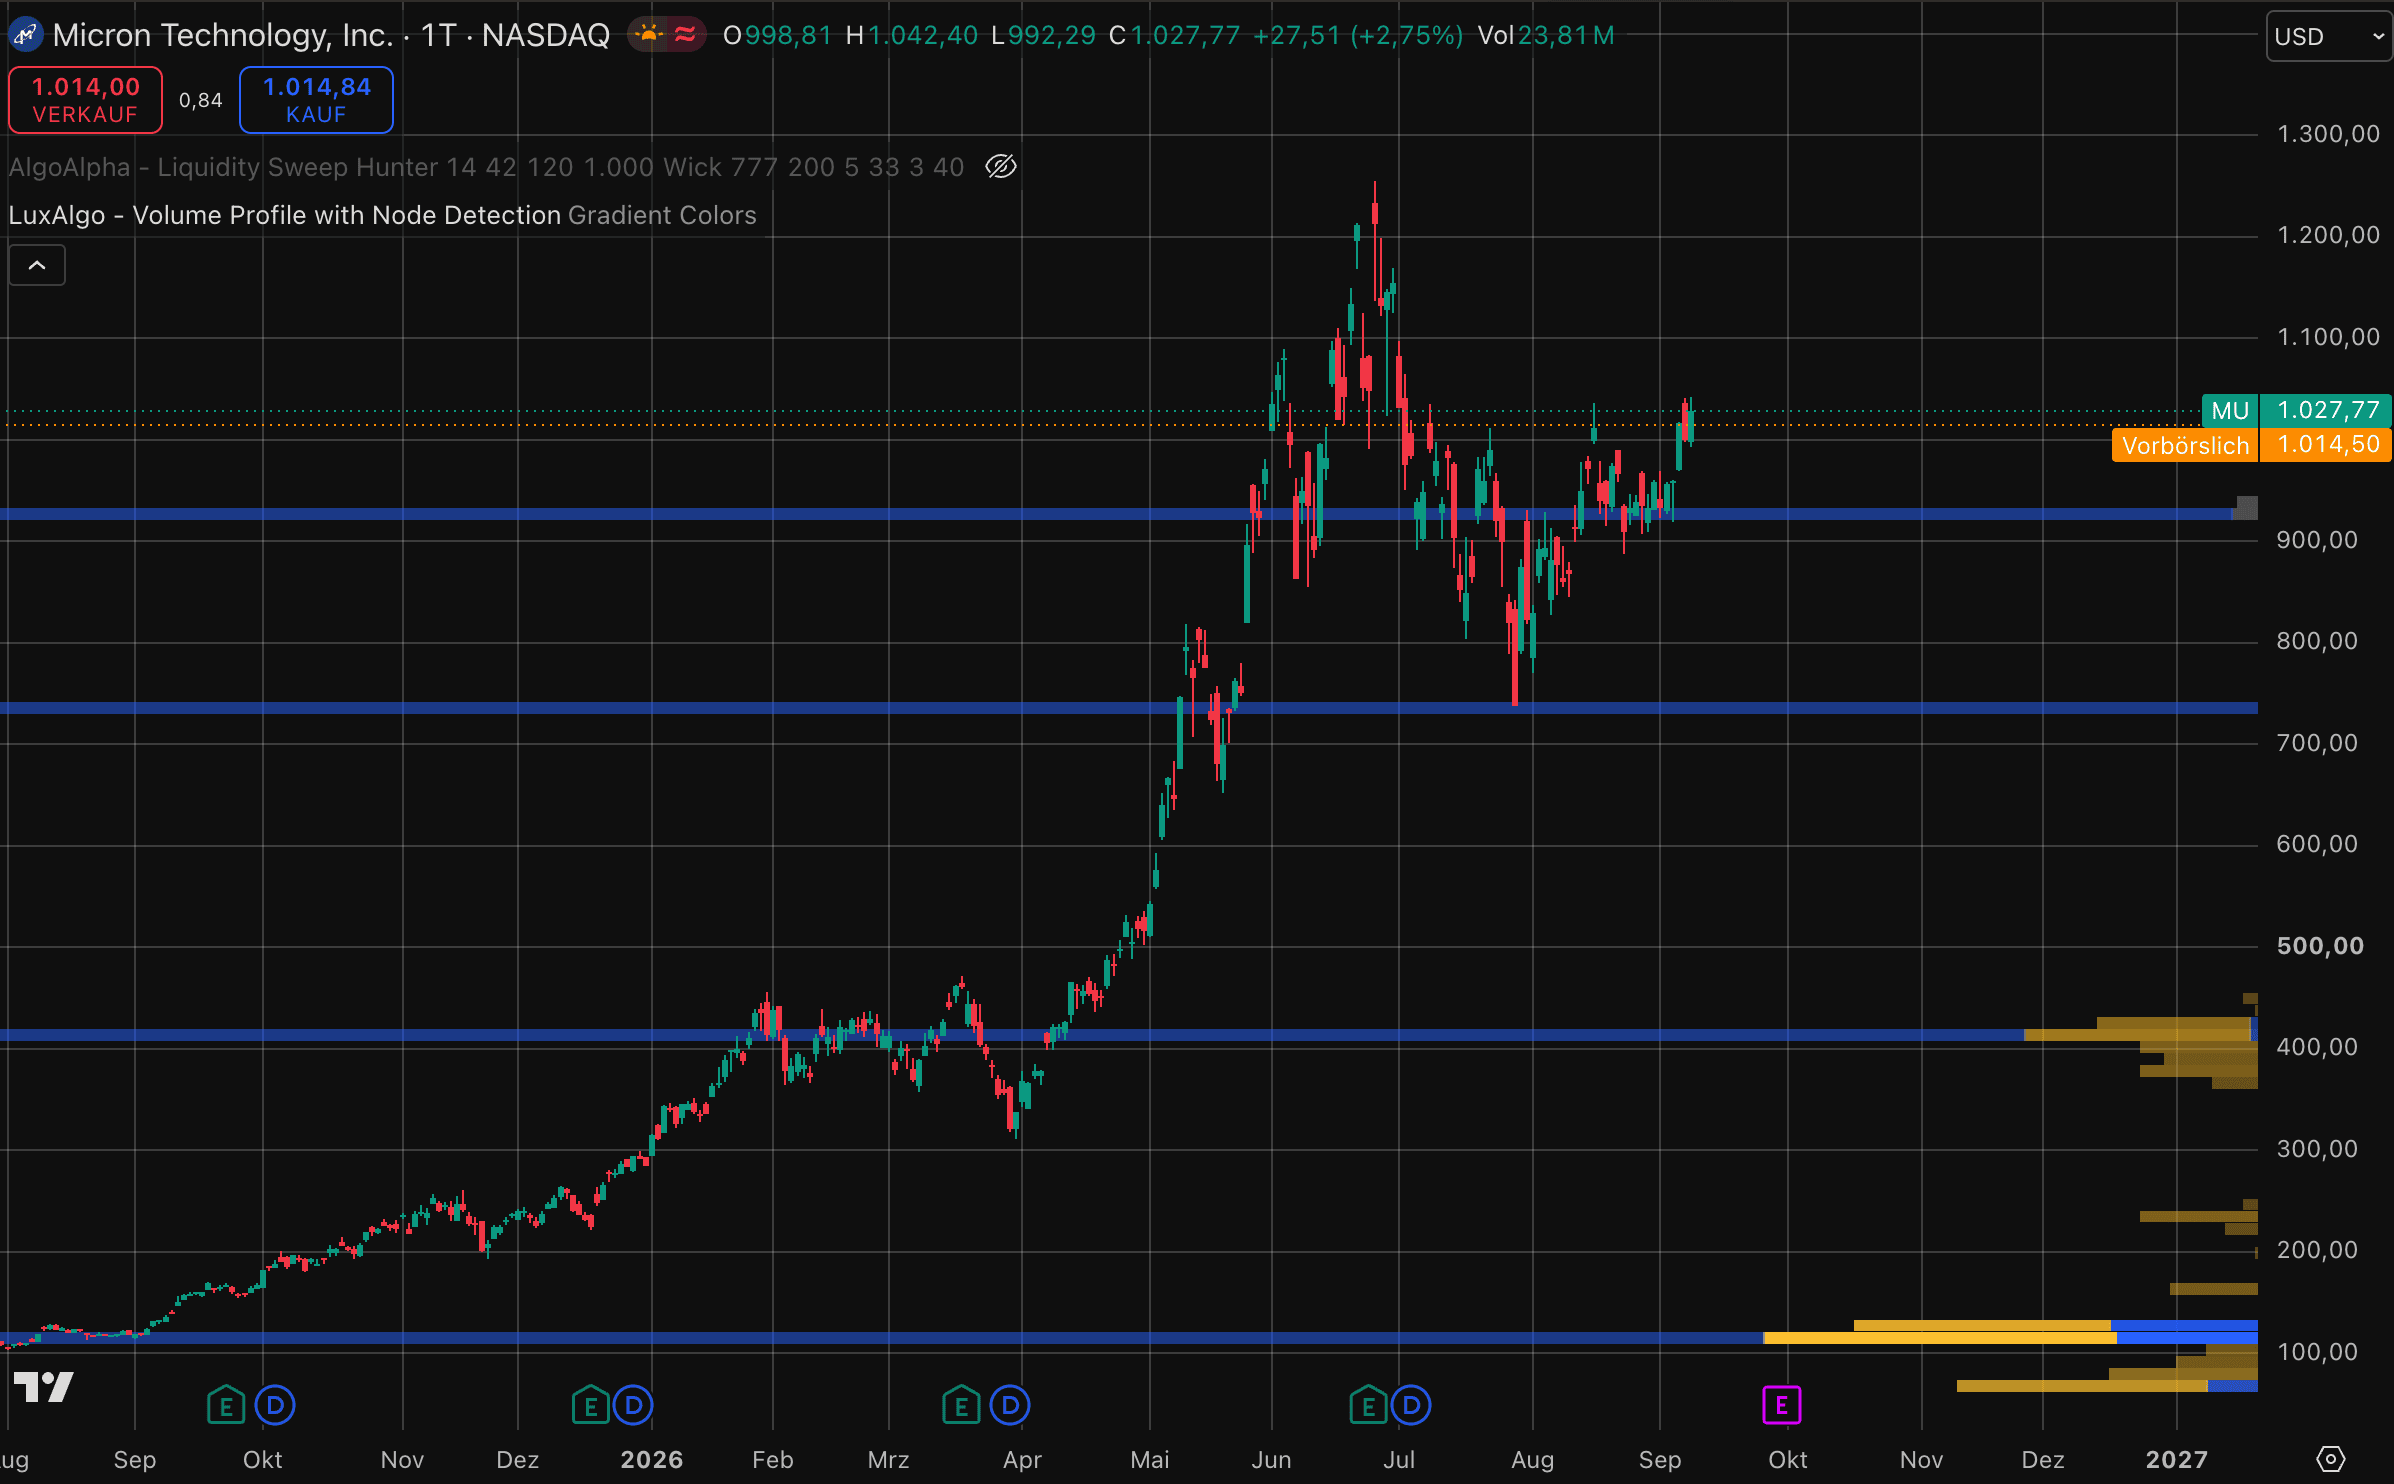
Task: Click the bold 500,00 price axis label
Action: 2320,946
